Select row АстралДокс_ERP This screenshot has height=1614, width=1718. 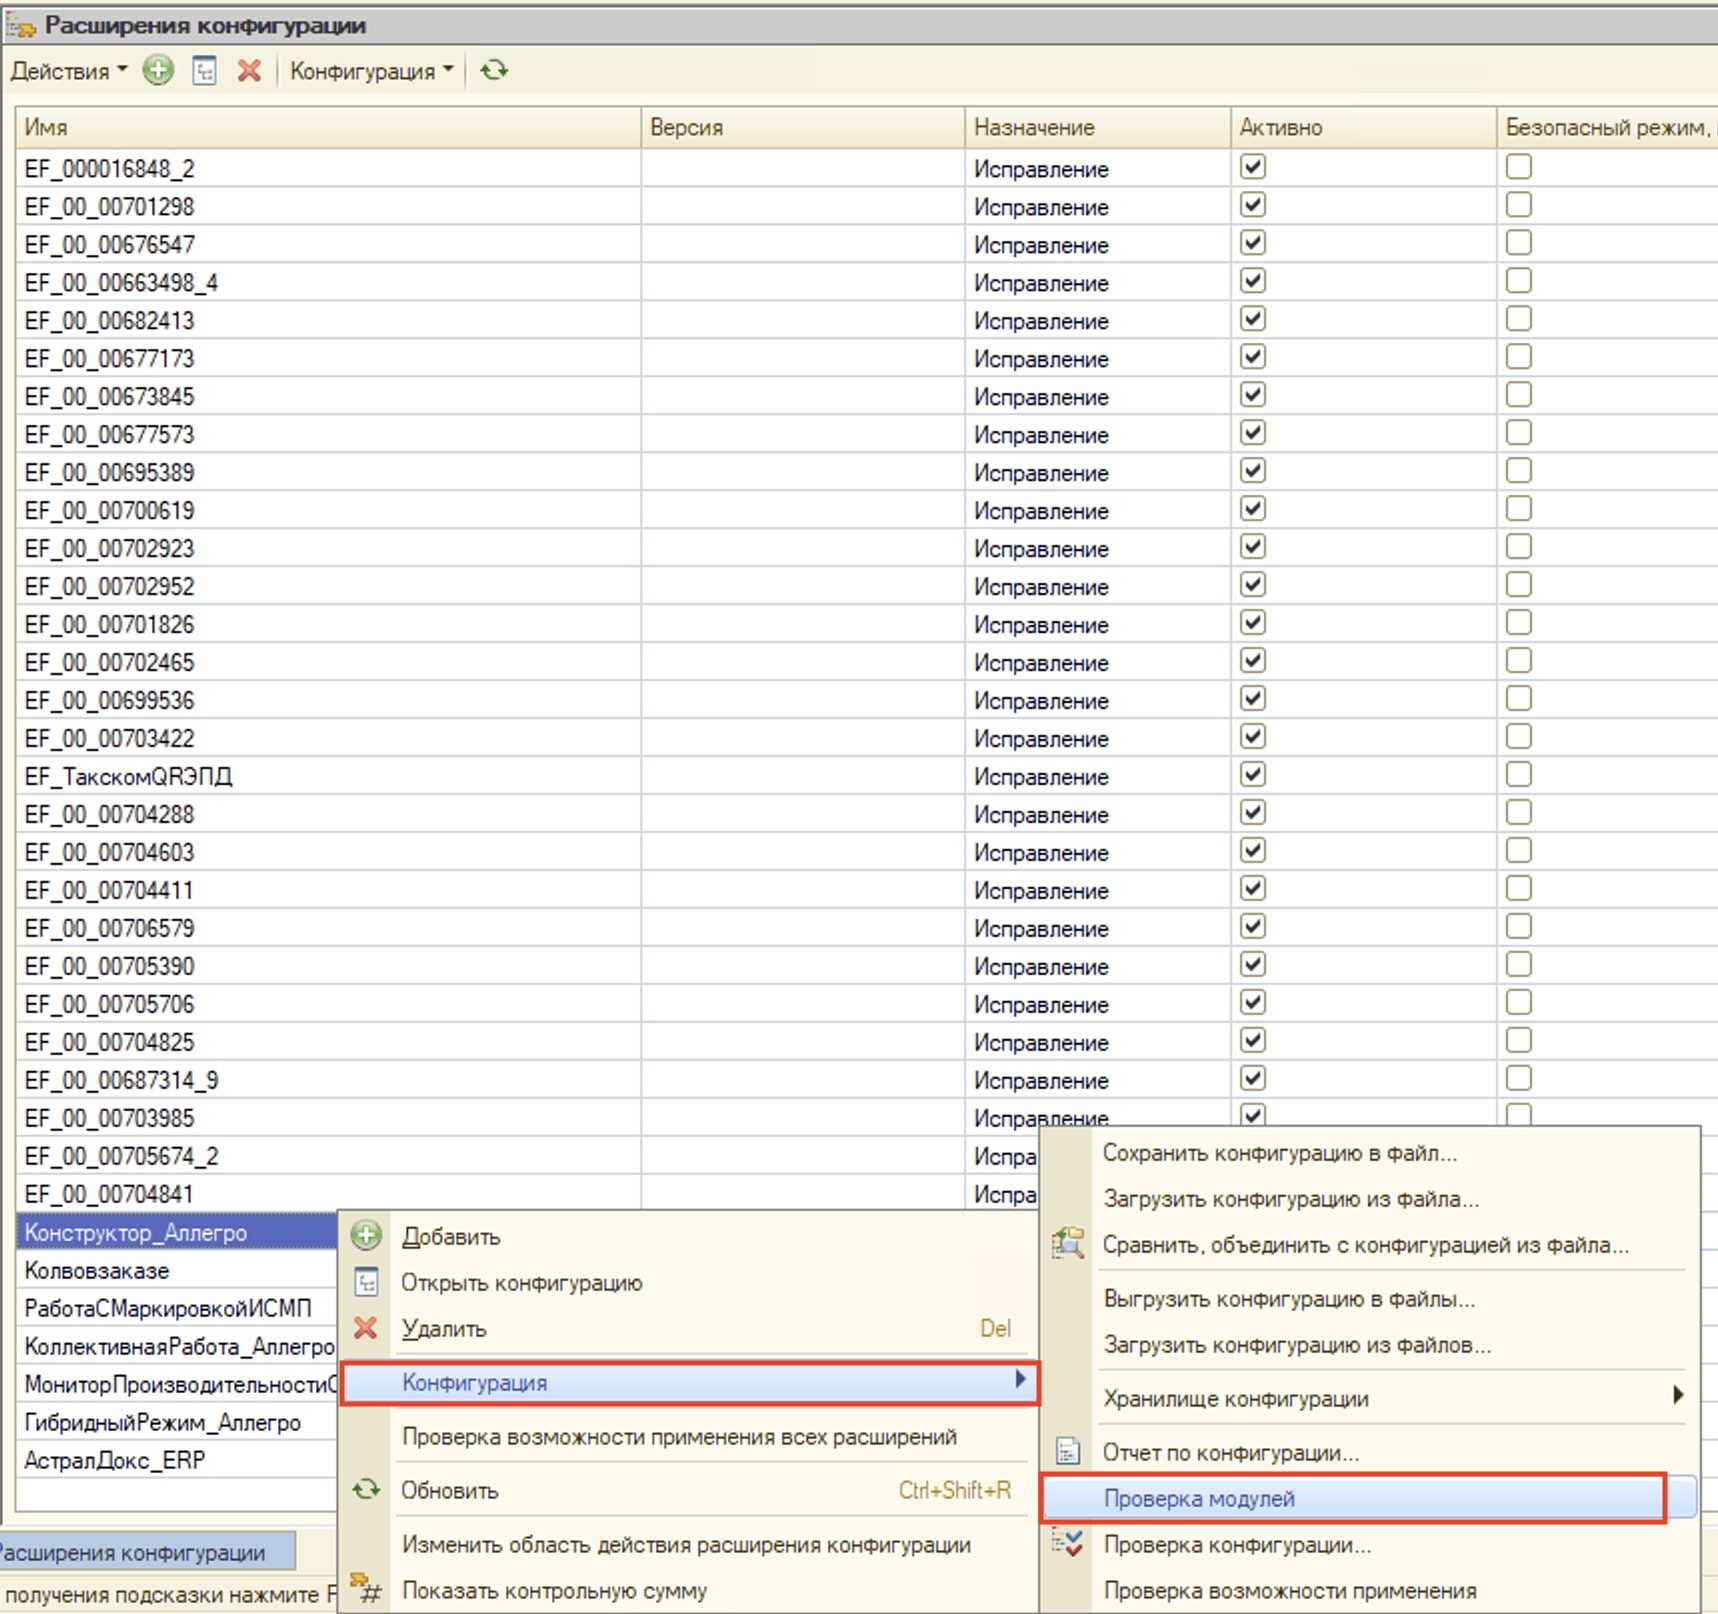click(x=177, y=1460)
